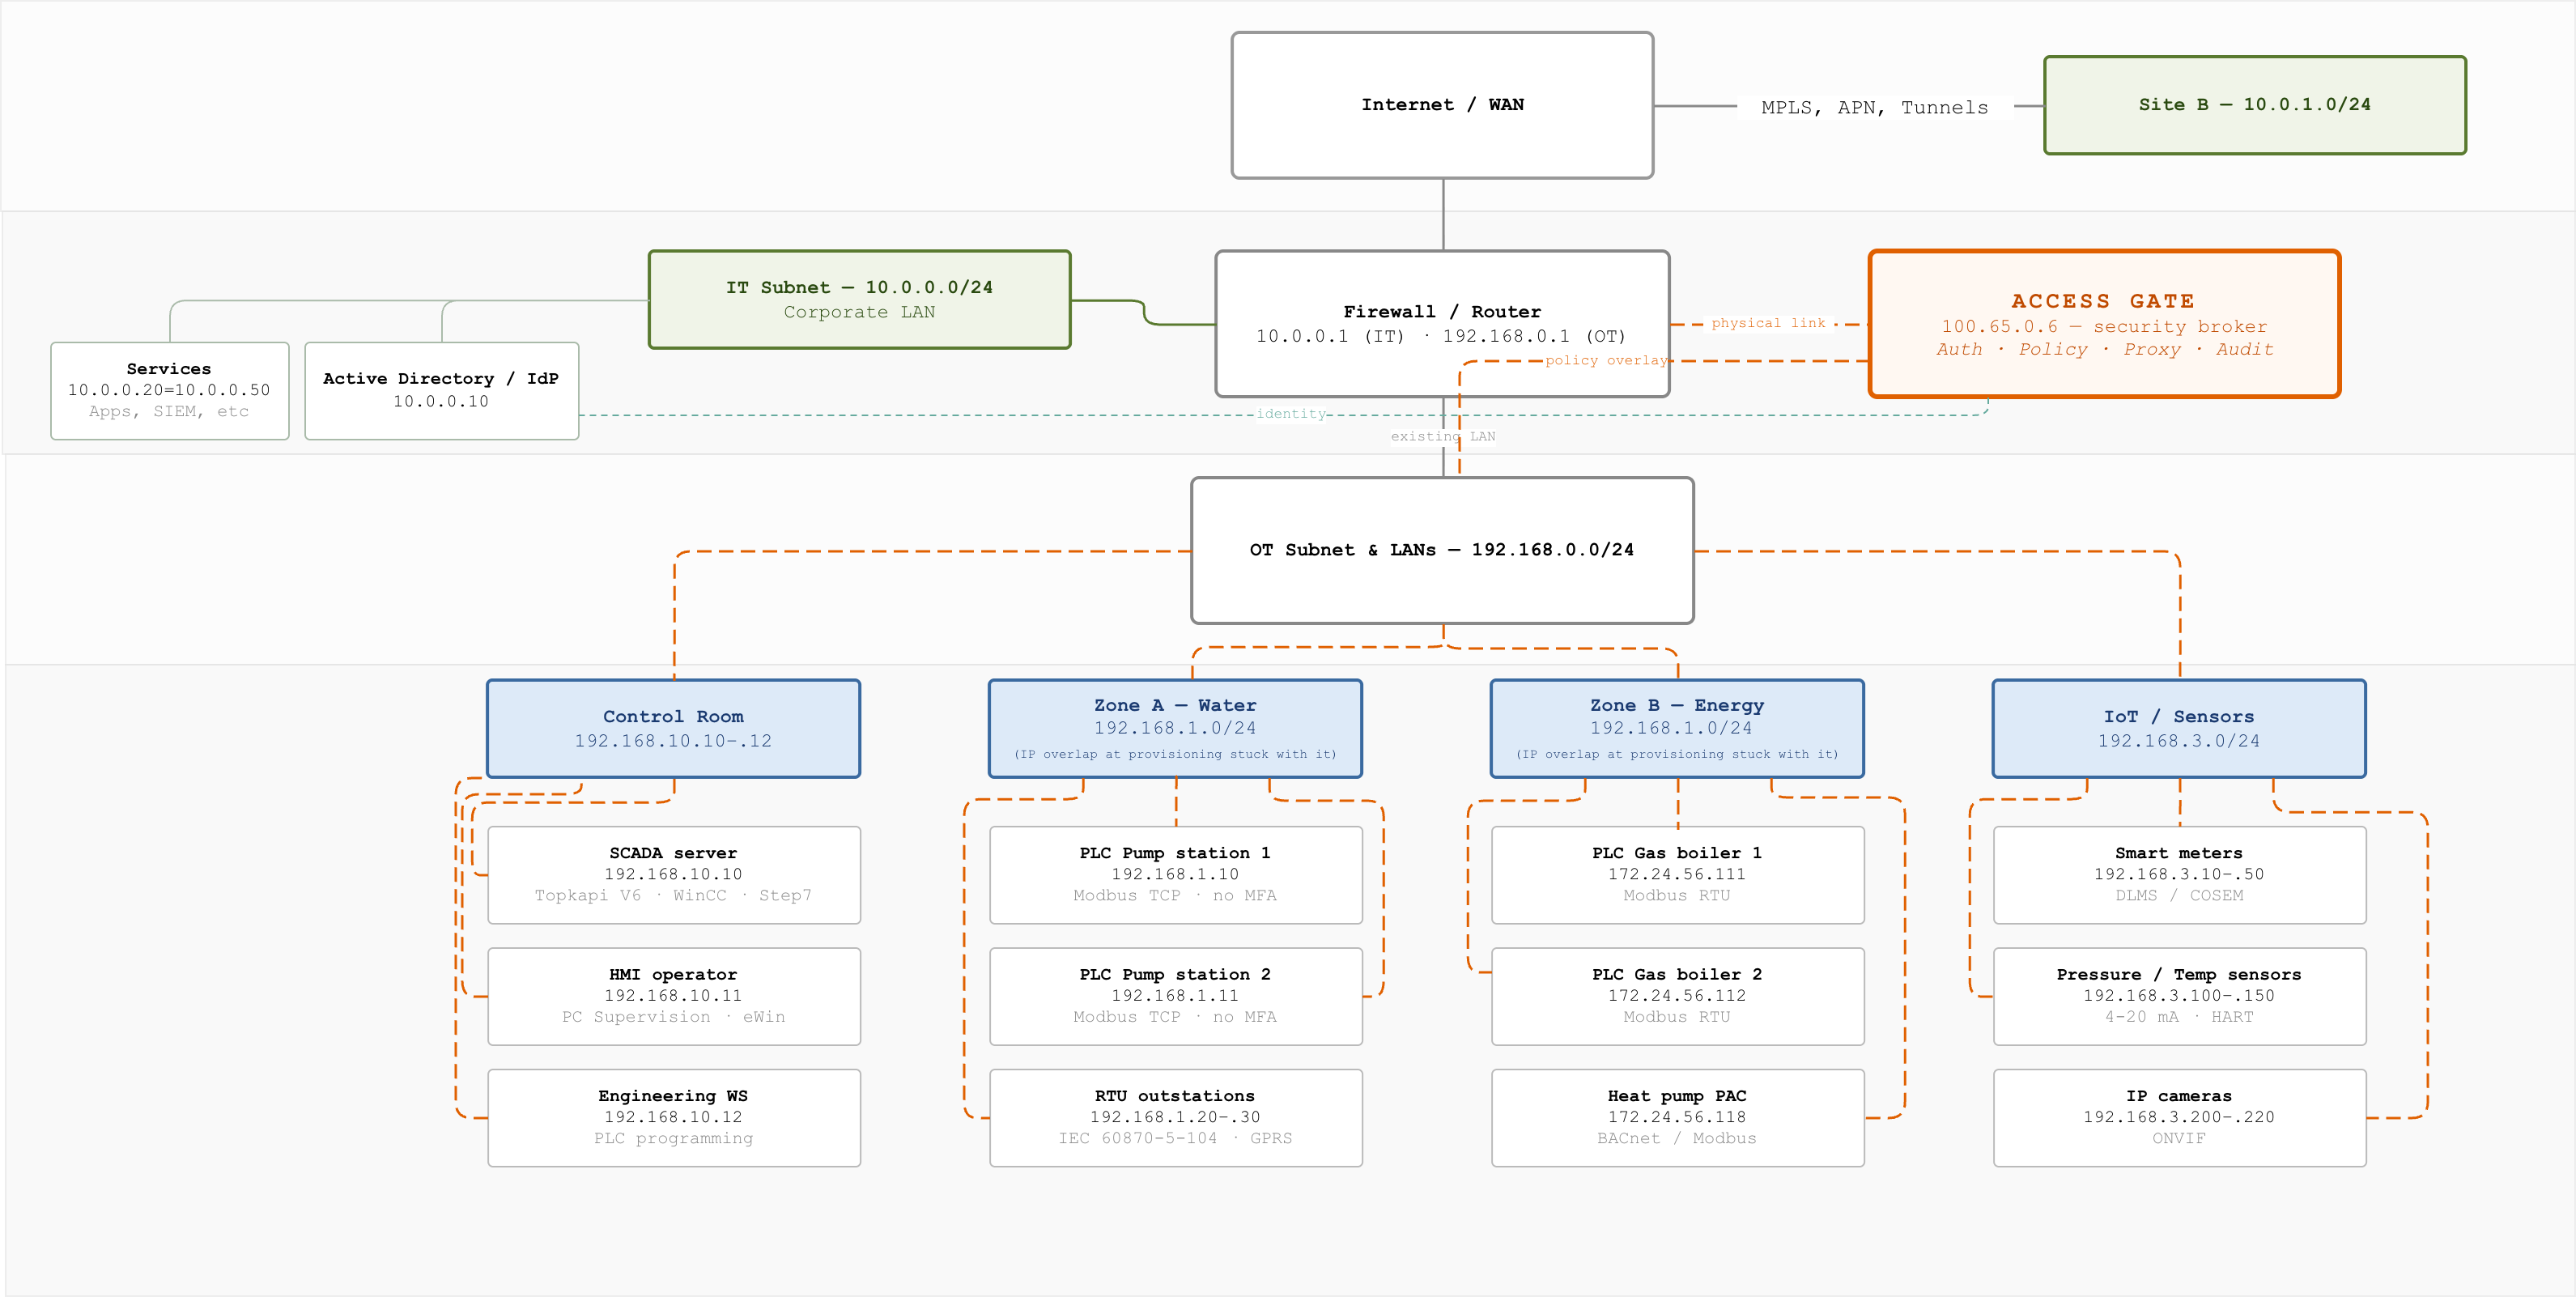The height and width of the screenshot is (1297, 2576).
Task: Click the 'existing LAN' edge label
Action: point(1442,436)
